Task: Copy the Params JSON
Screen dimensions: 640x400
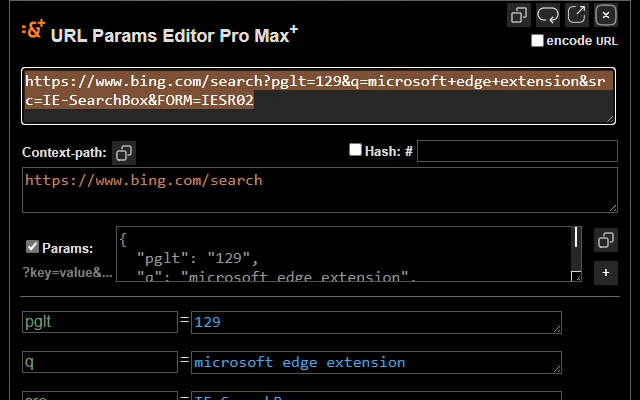Action: pos(606,240)
